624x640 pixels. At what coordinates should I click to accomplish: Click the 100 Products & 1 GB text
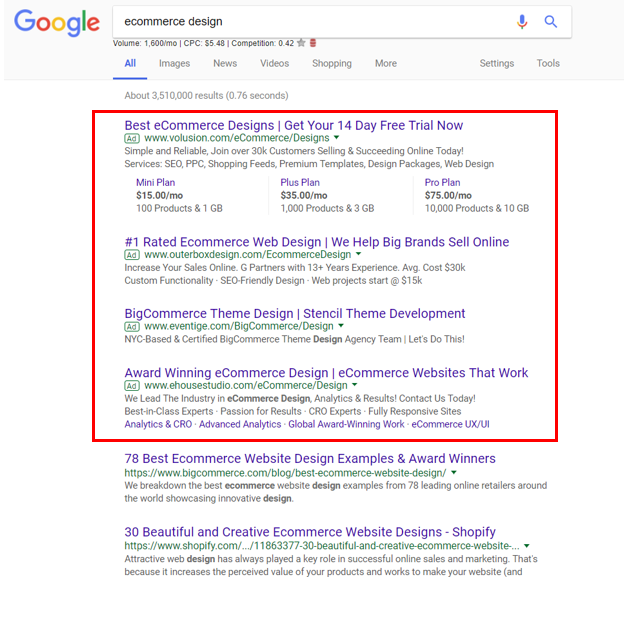(179, 209)
